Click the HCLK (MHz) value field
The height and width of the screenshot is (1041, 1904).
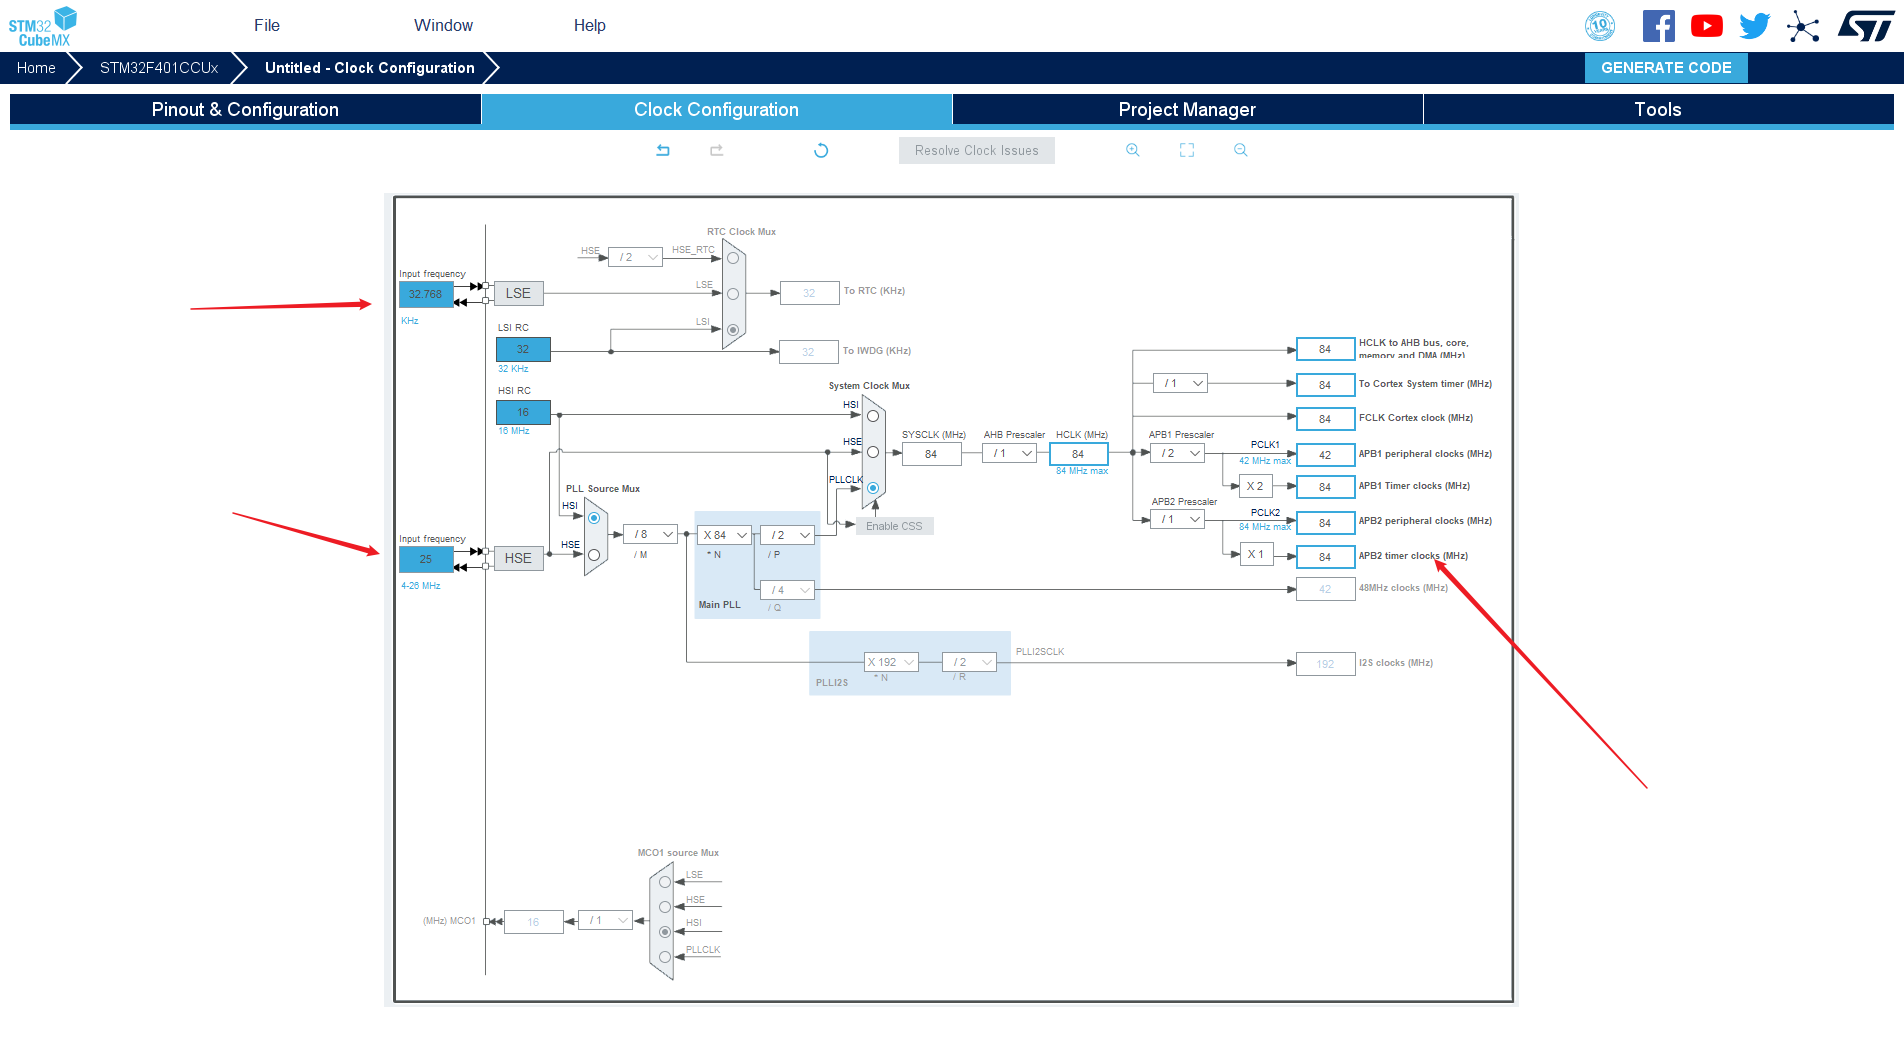coord(1079,454)
